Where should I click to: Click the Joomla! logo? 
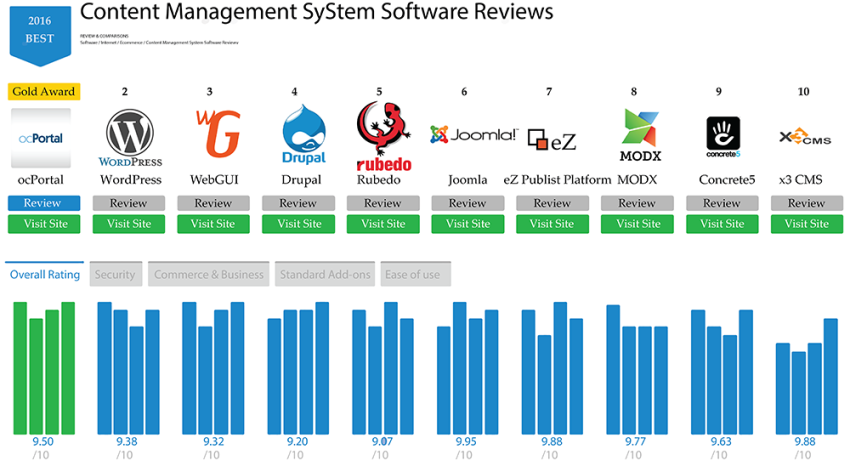(x=473, y=134)
